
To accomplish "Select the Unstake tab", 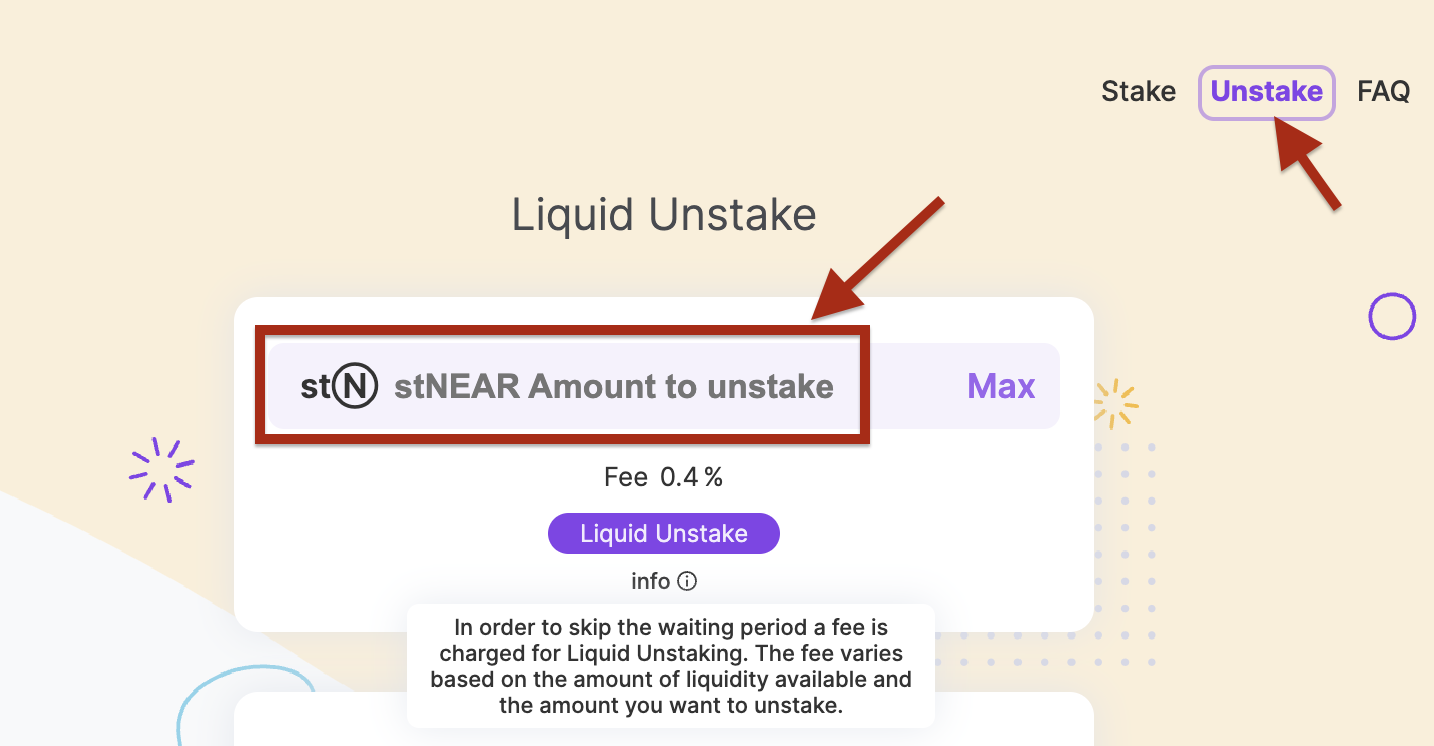I will 1266,92.
